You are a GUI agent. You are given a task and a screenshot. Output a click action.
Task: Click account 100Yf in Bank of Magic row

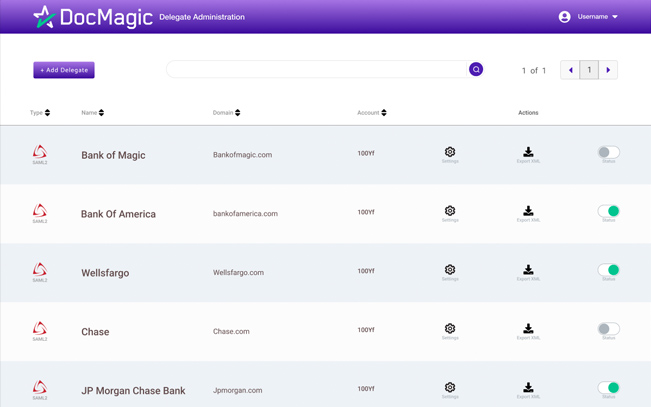[x=366, y=153]
